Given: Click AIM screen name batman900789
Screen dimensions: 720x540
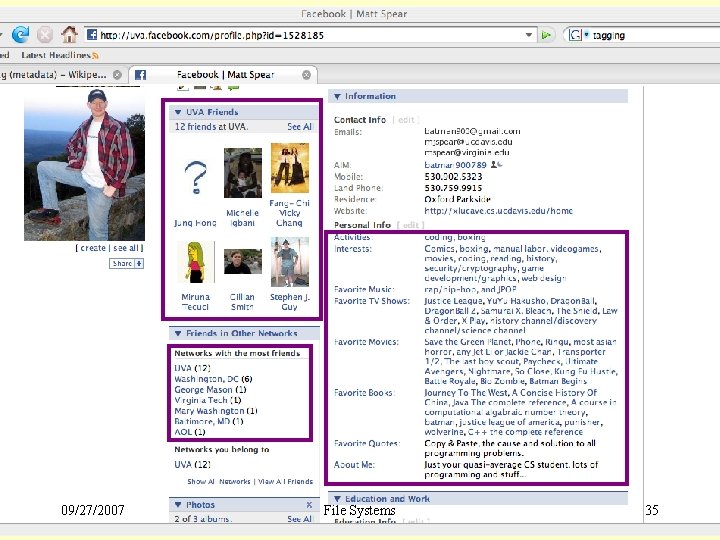Looking at the screenshot, I should click(455, 165).
